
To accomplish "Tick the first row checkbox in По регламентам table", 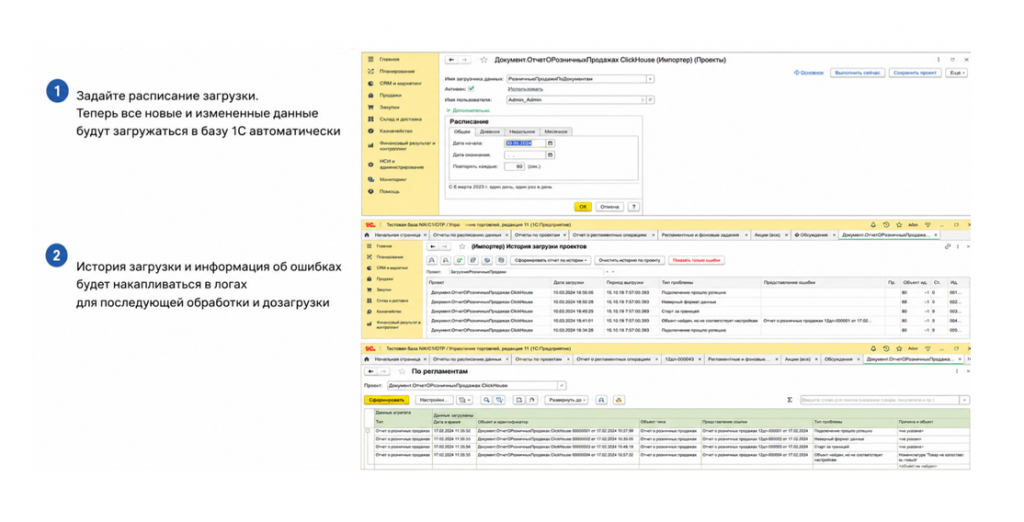I will coord(368,431).
